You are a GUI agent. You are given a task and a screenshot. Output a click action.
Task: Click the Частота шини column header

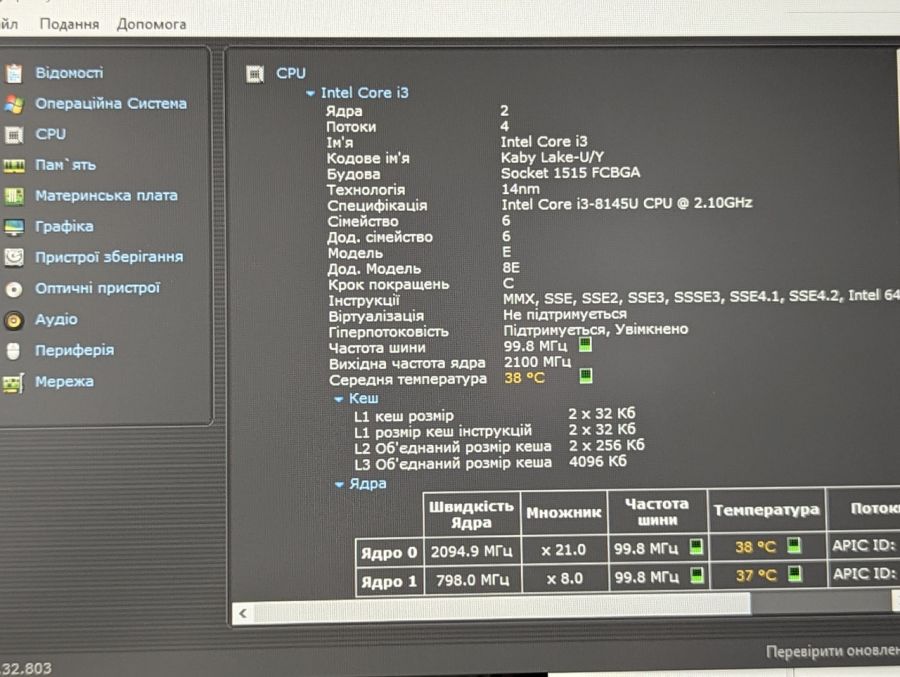[657, 511]
